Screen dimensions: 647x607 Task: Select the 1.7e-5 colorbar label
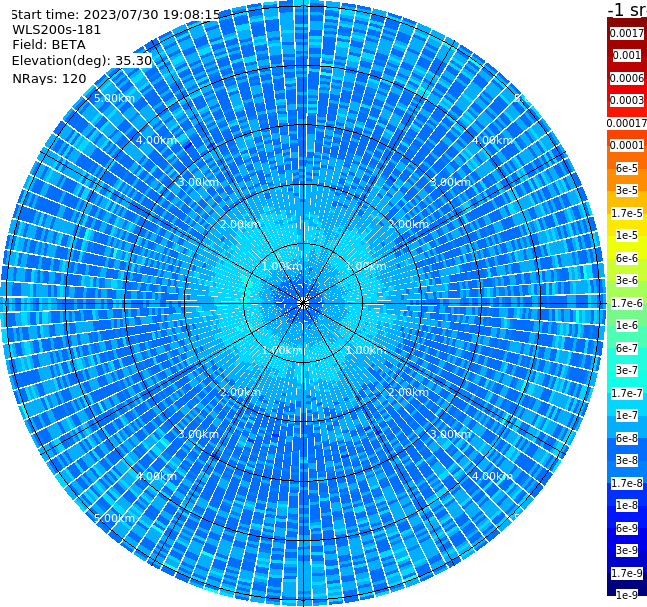pos(627,213)
